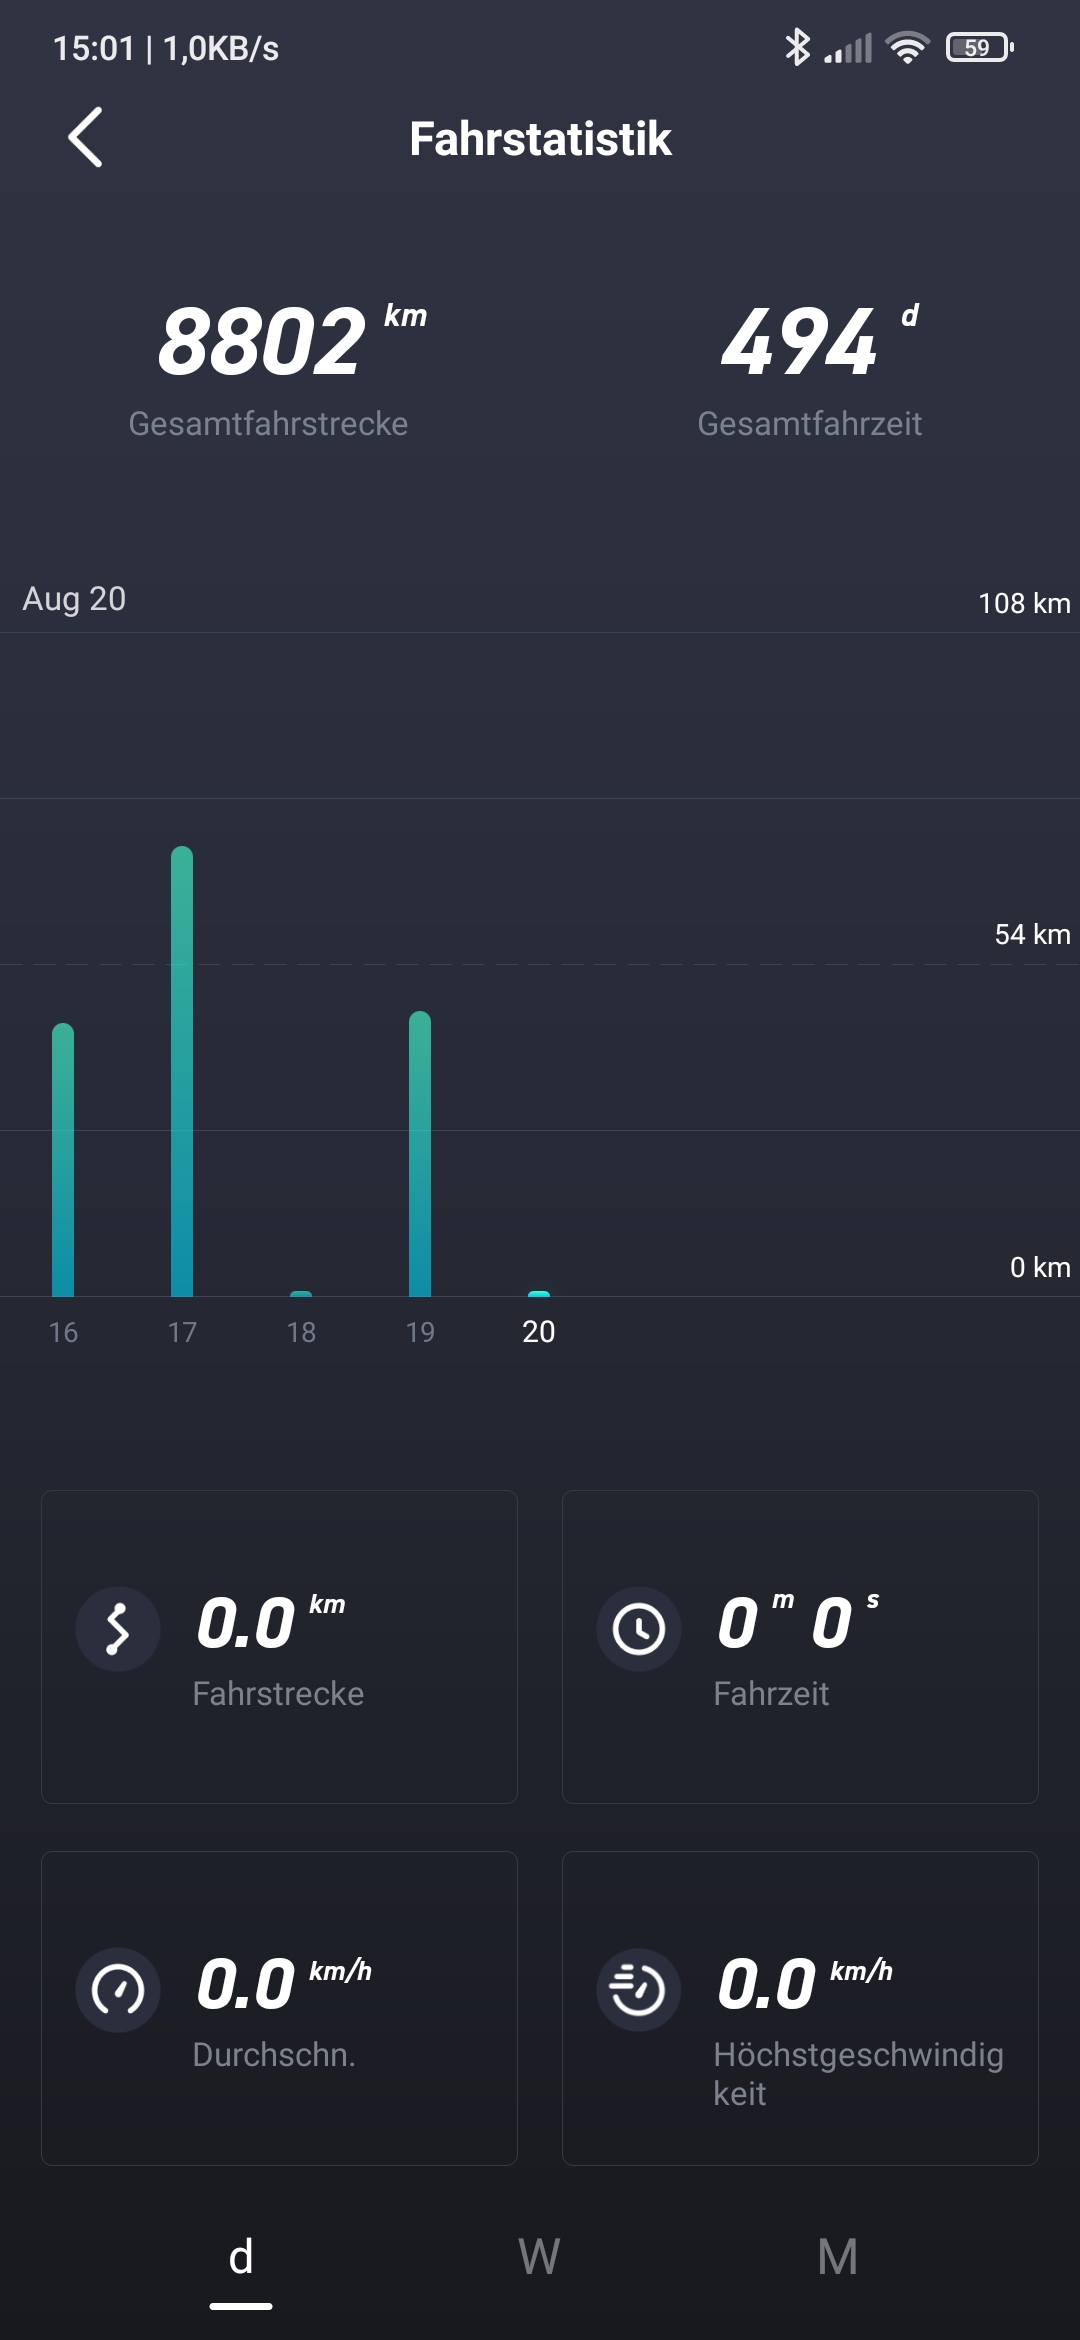Viewport: 1080px width, 2340px height.
Task: Tap the Wi-Fi status icon
Action: pos(907,47)
